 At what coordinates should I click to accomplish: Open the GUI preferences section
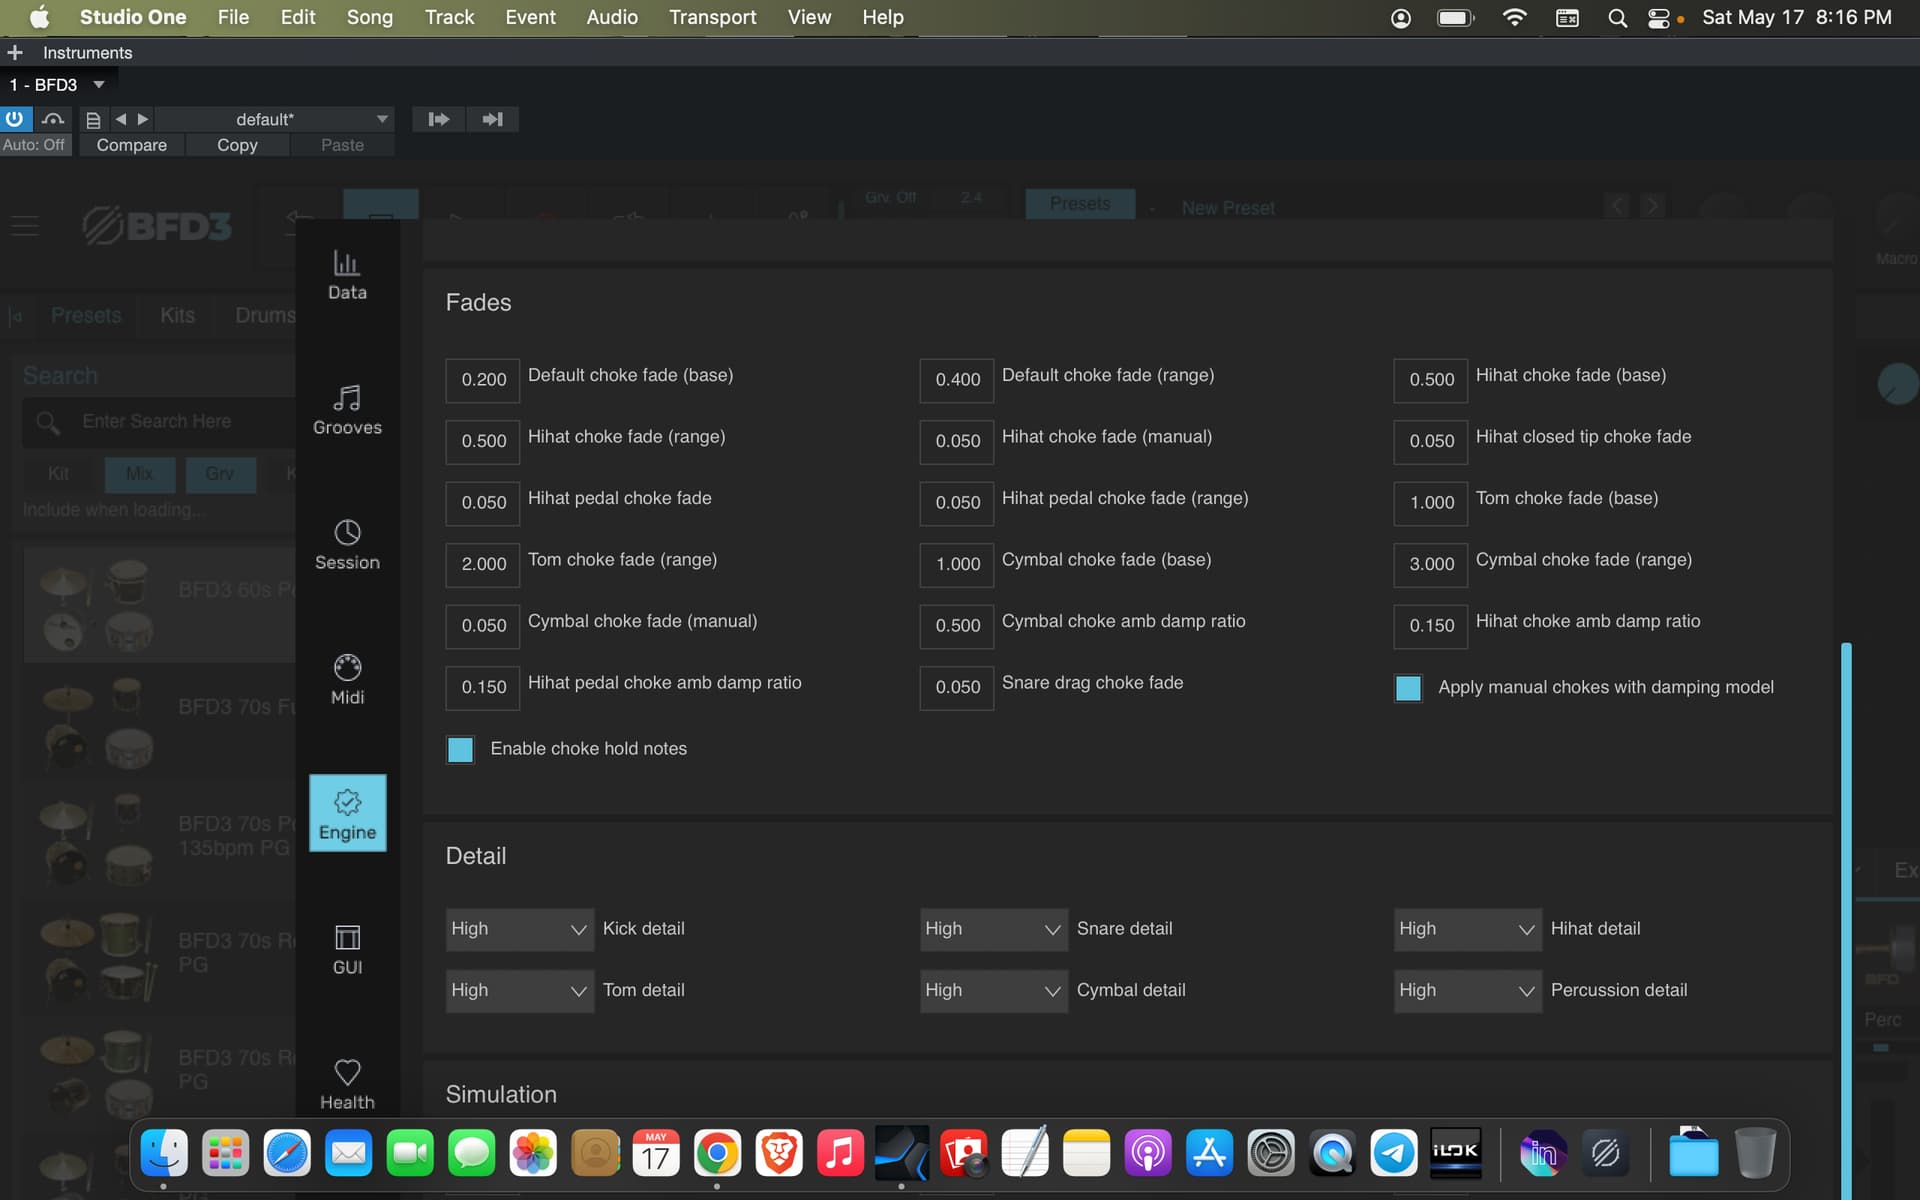click(347, 949)
